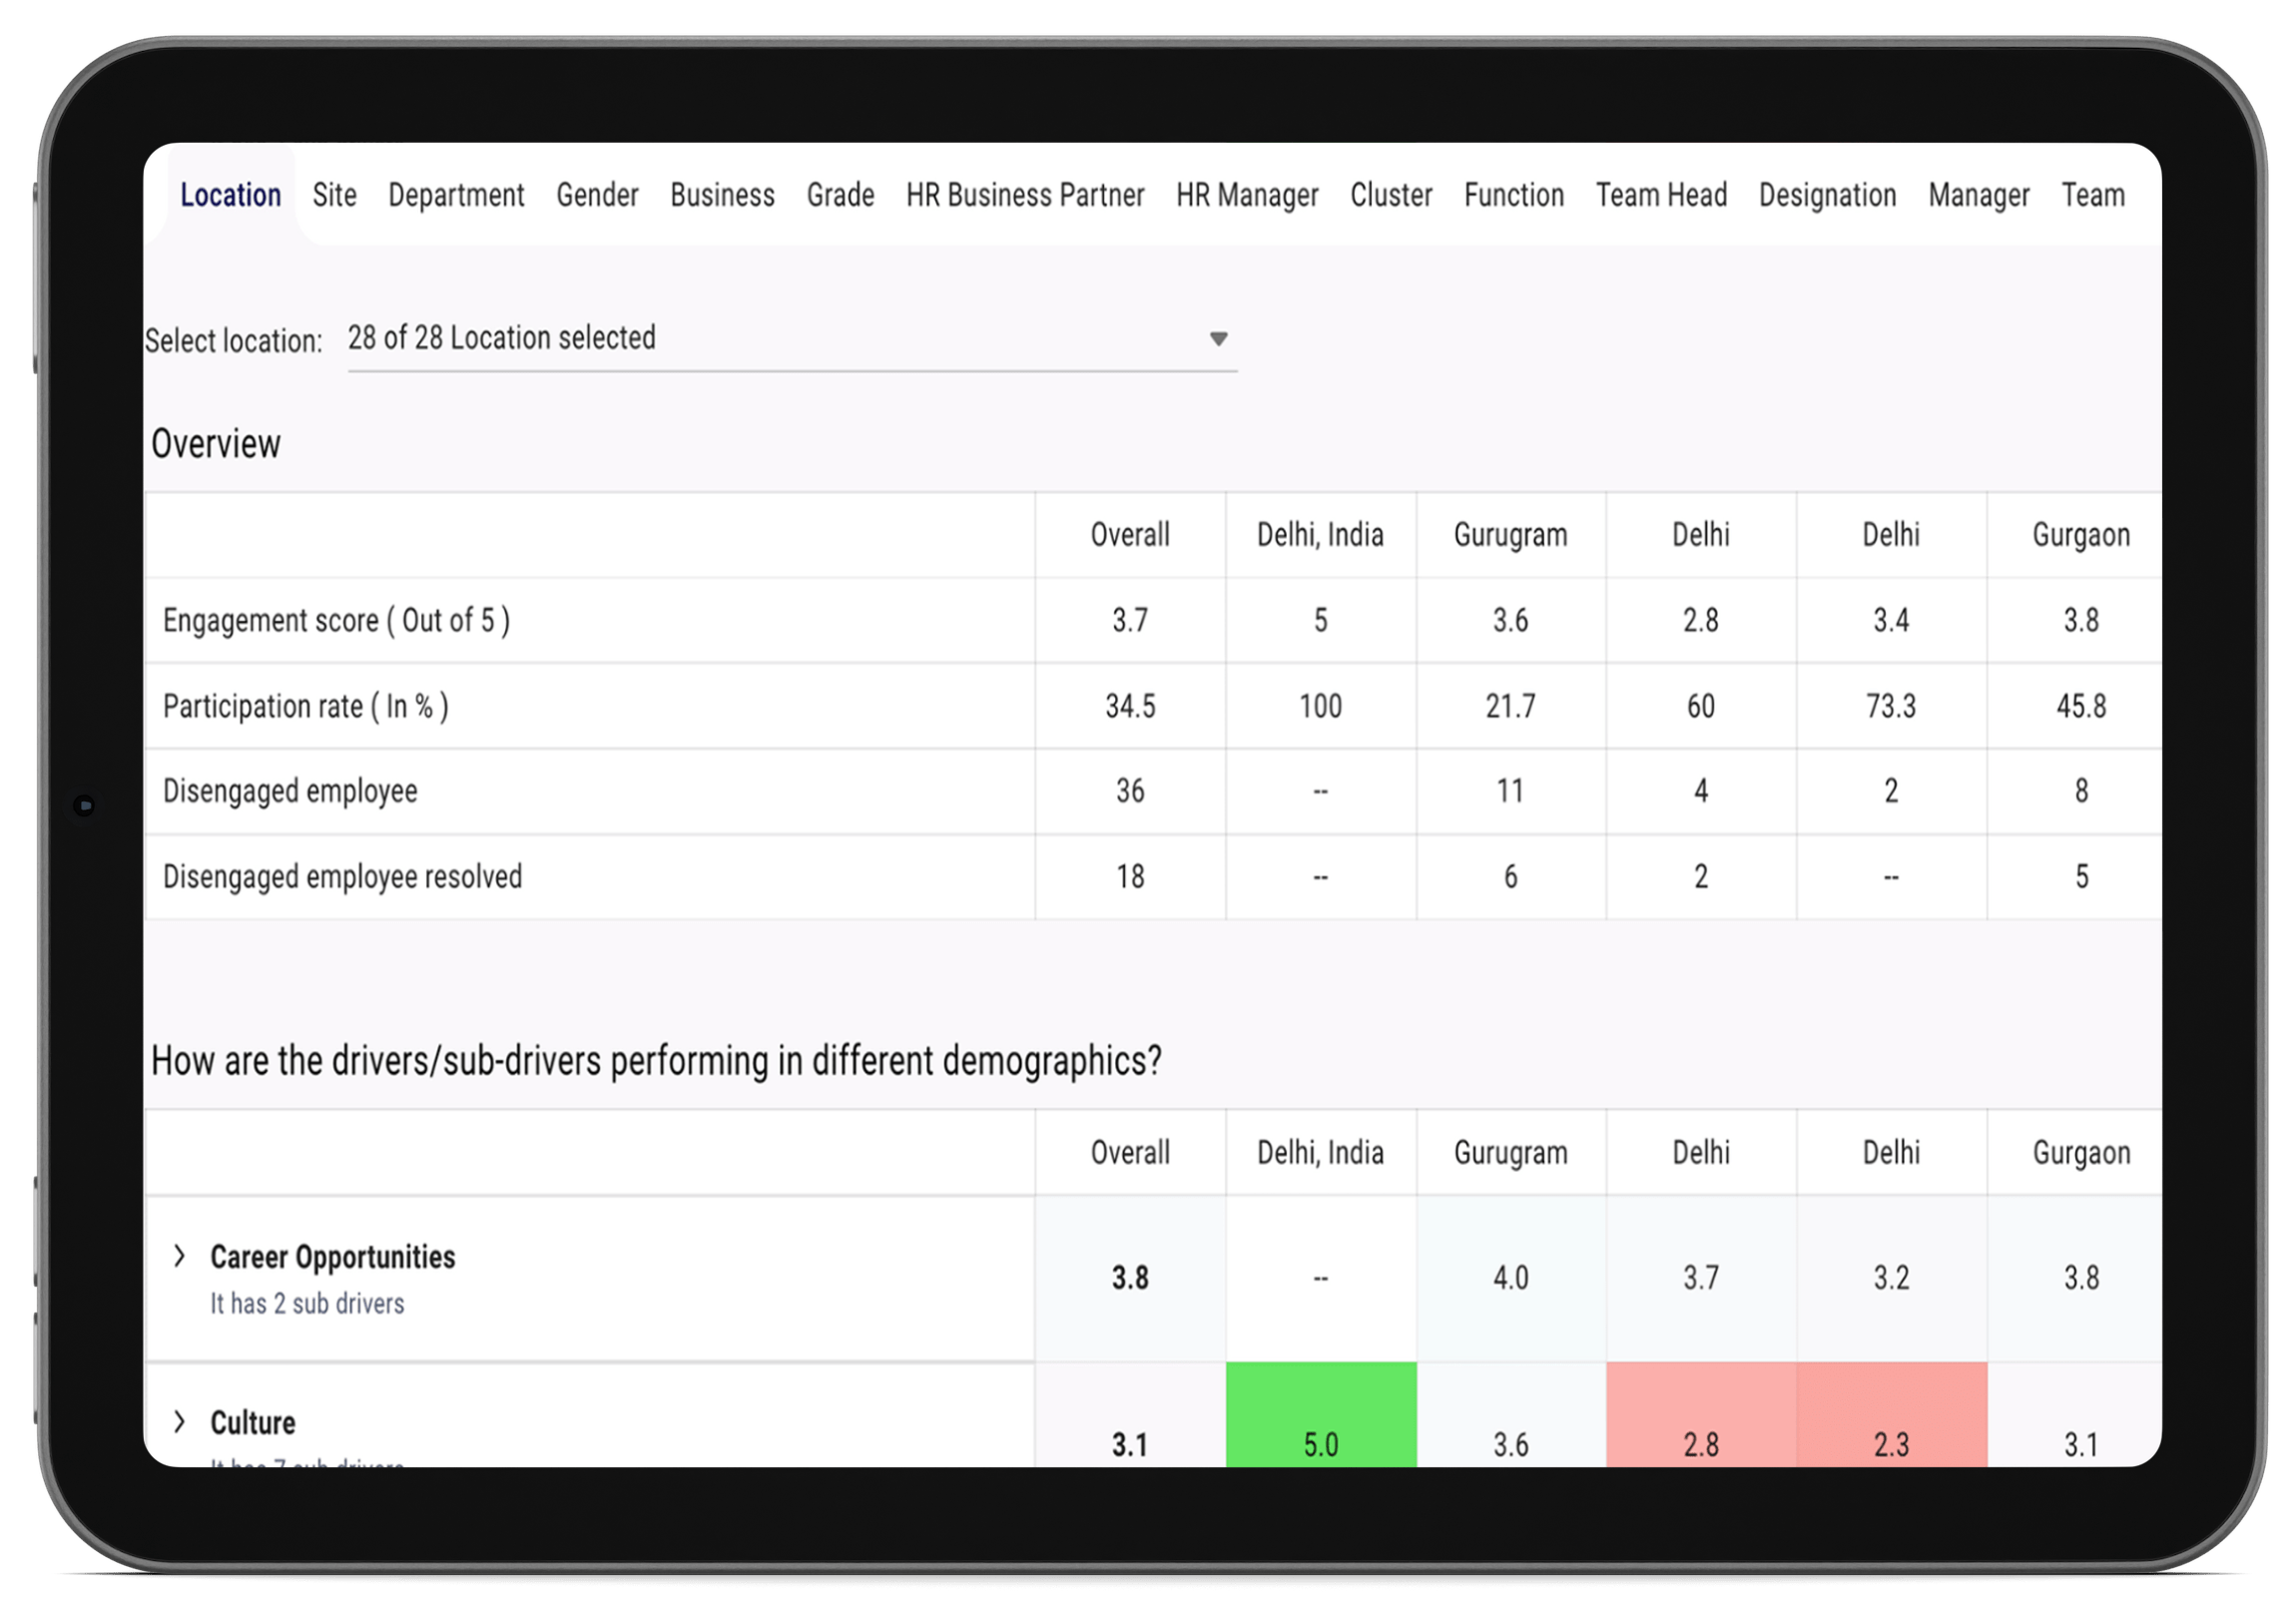The image size is (2296, 1601).
Task: Keep the Location tab selected
Action: (x=230, y=196)
